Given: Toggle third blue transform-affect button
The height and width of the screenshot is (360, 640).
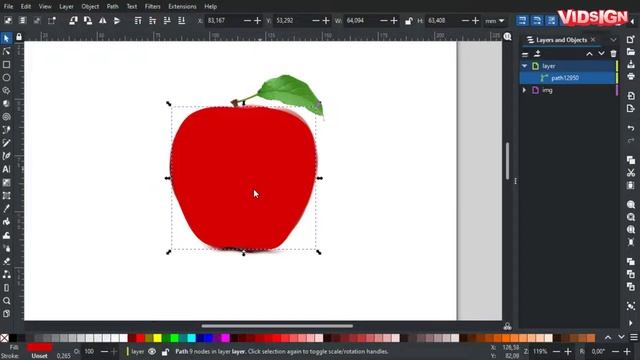Looking at the screenshot, I should tap(551, 20).
